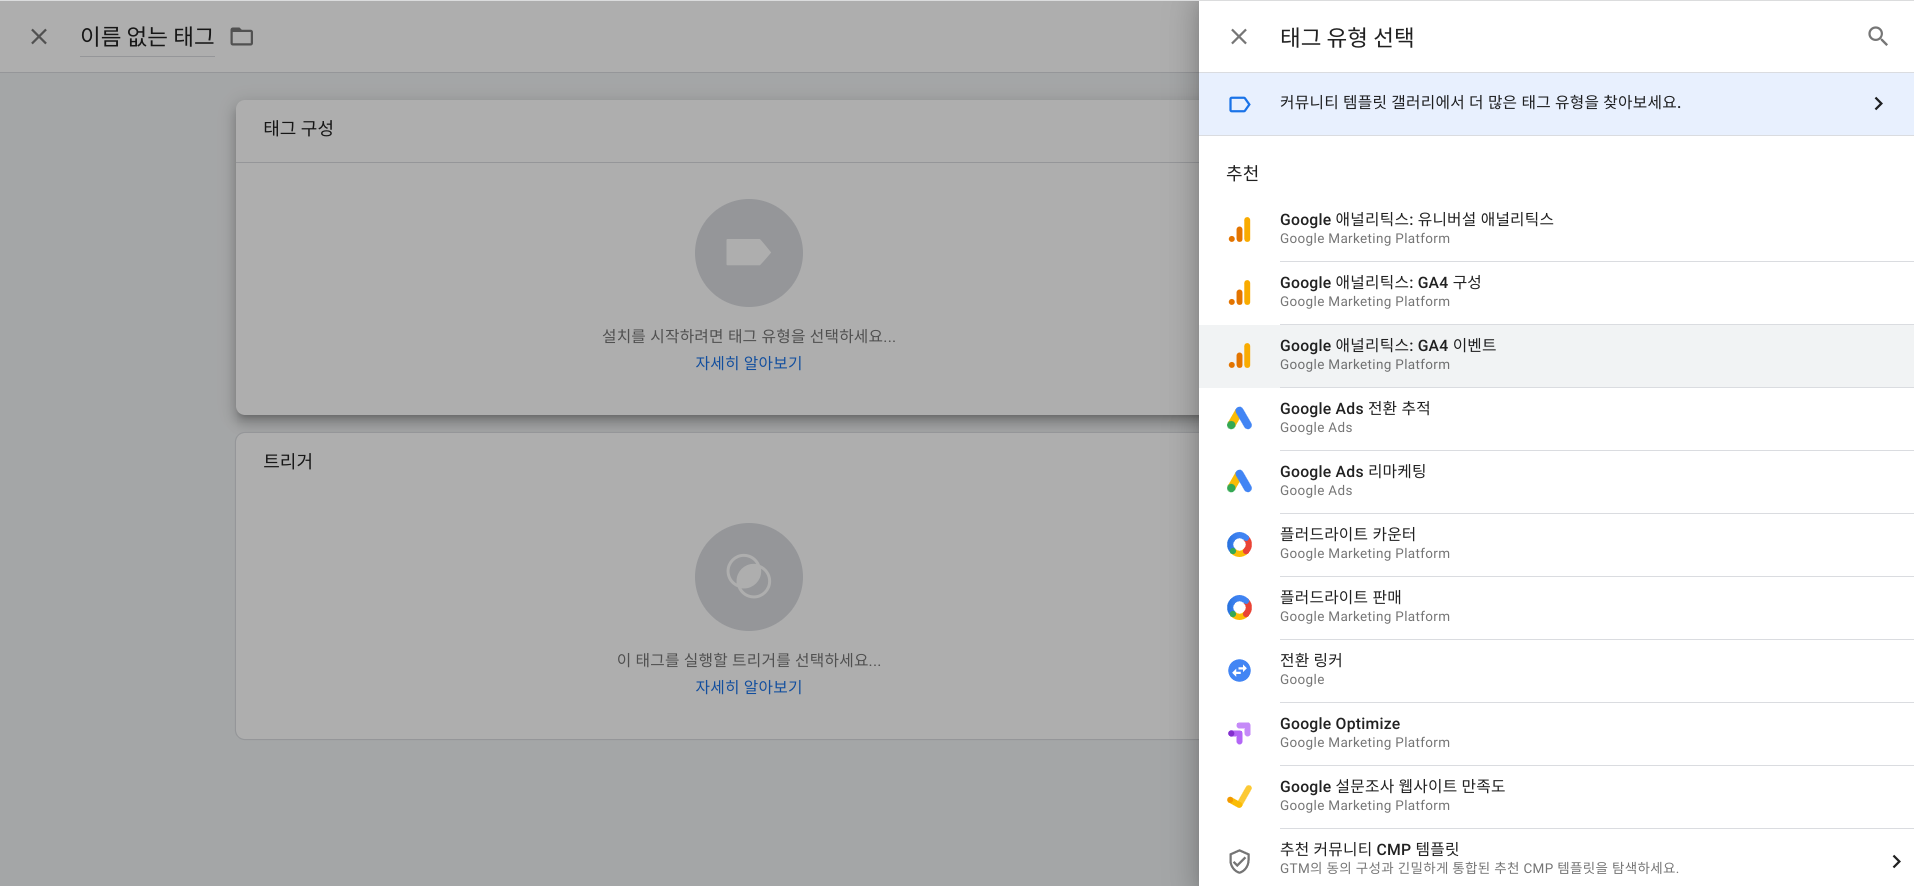1914x886 pixels.
Task: Click 전환 링커 icon
Action: [x=1239, y=671]
